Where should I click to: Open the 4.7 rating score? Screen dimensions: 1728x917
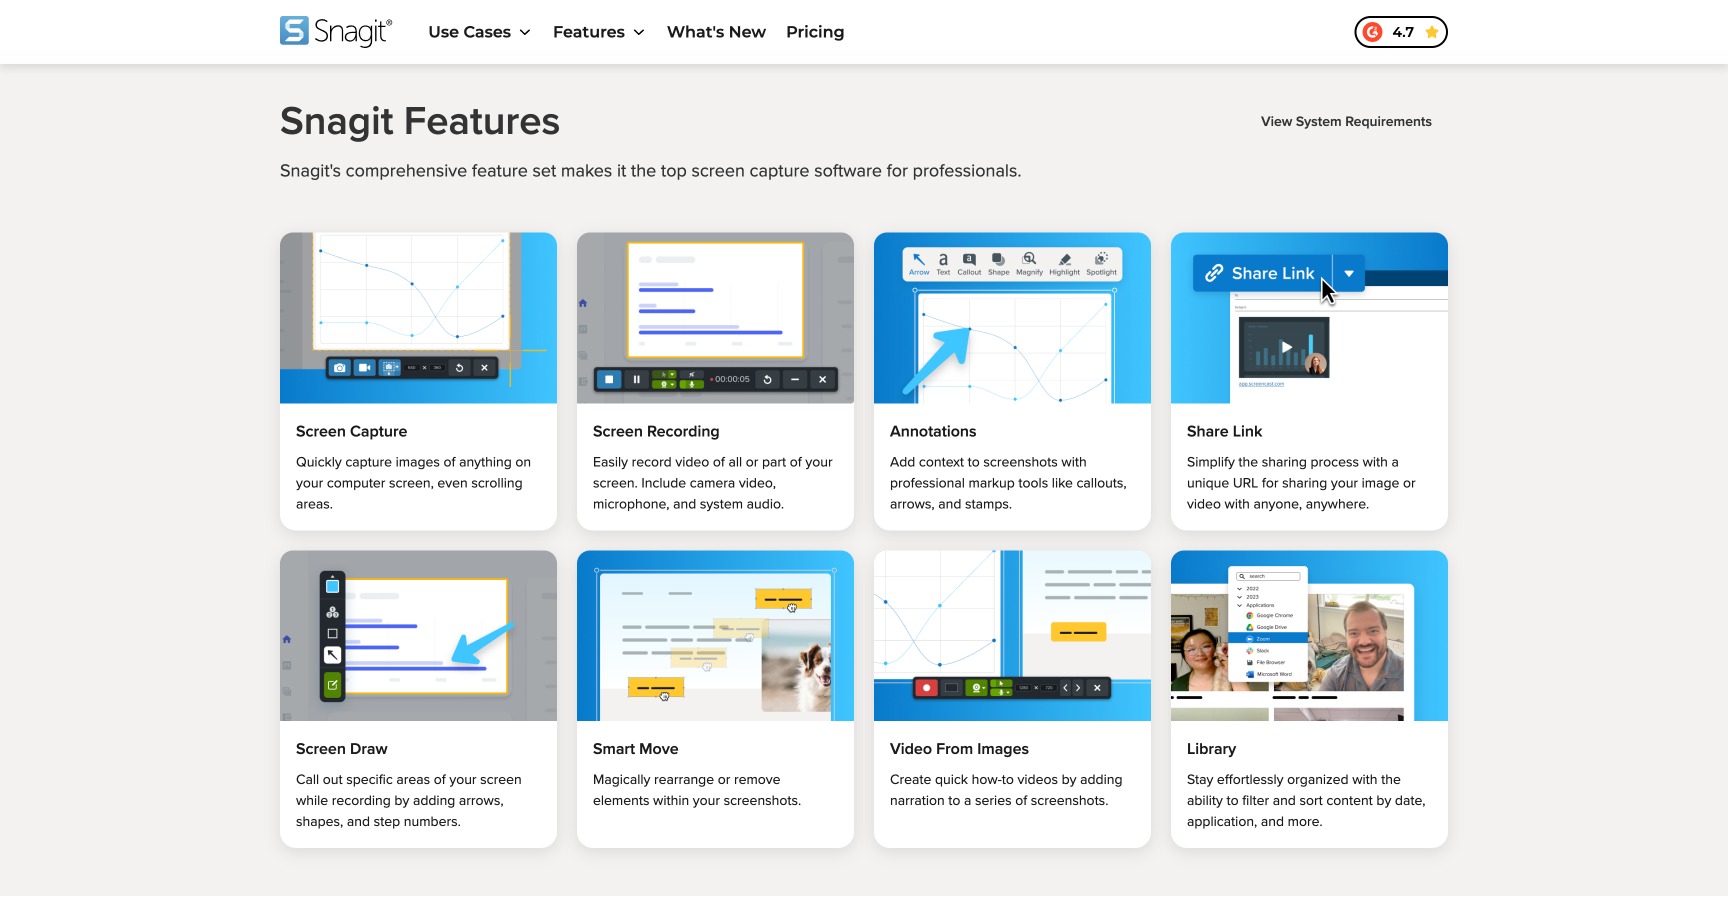[1403, 32]
